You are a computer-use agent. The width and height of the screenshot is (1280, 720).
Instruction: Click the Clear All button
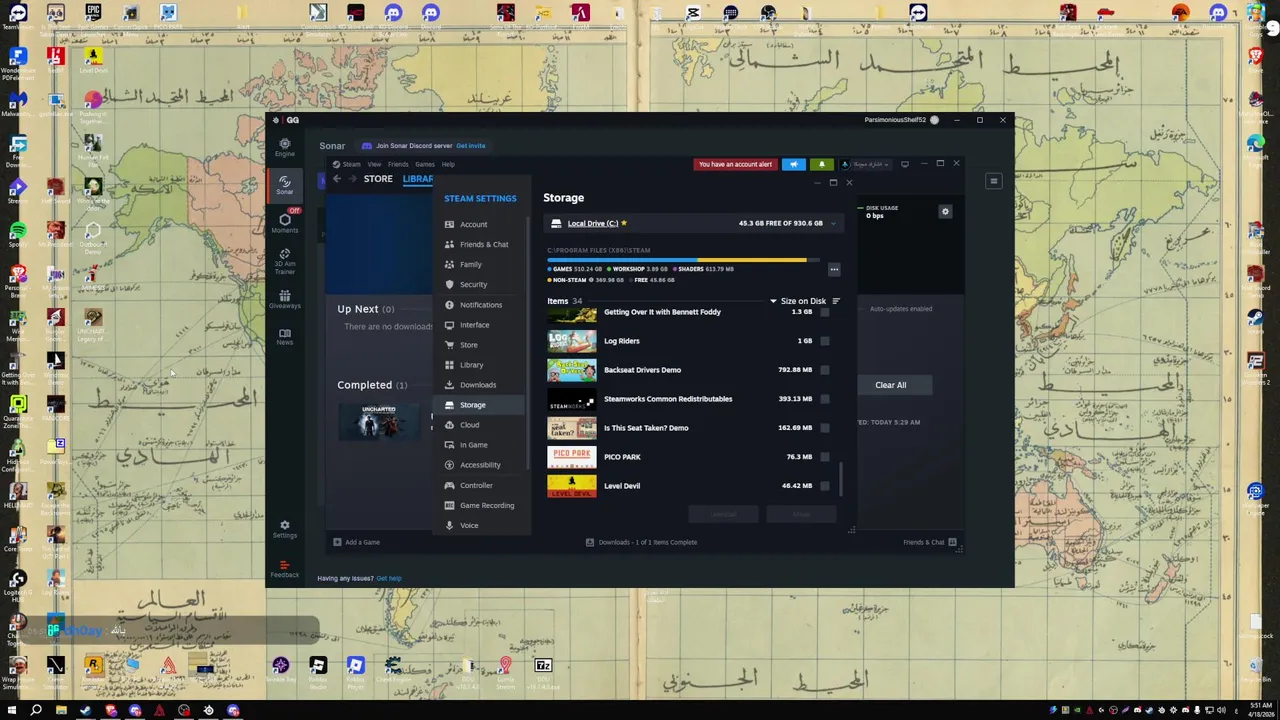[890, 385]
